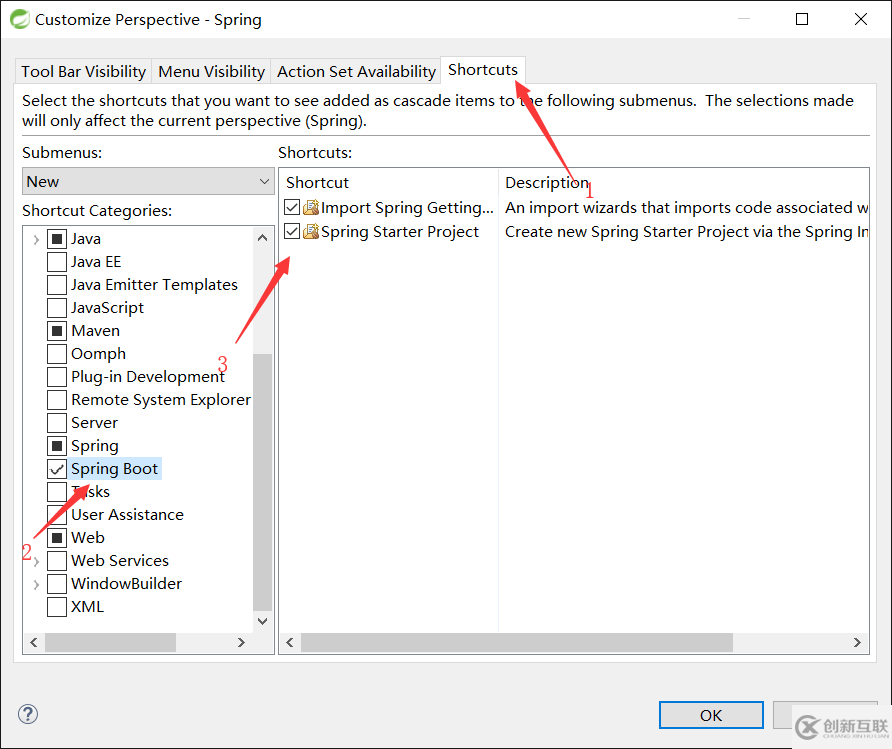Switch to Tool Bar Visibility tab
892x749 pixels.
(84, 72)
